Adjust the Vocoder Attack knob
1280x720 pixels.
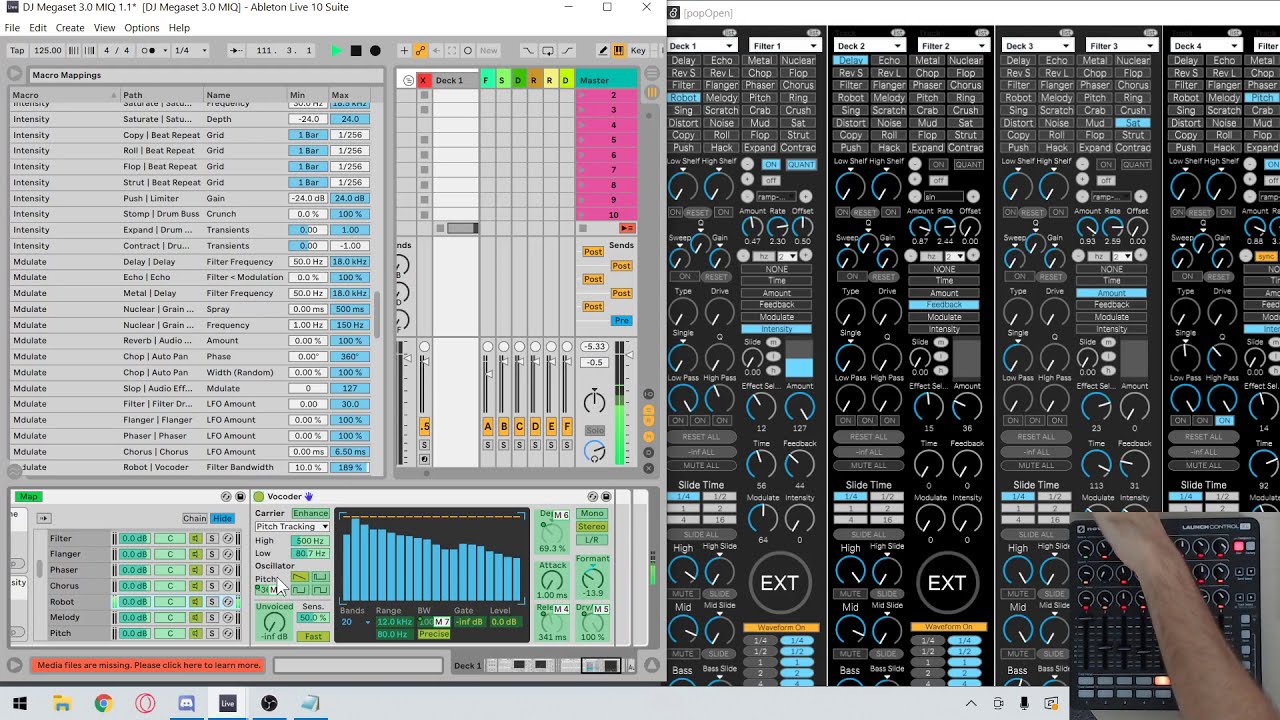[x=552, y=580]
